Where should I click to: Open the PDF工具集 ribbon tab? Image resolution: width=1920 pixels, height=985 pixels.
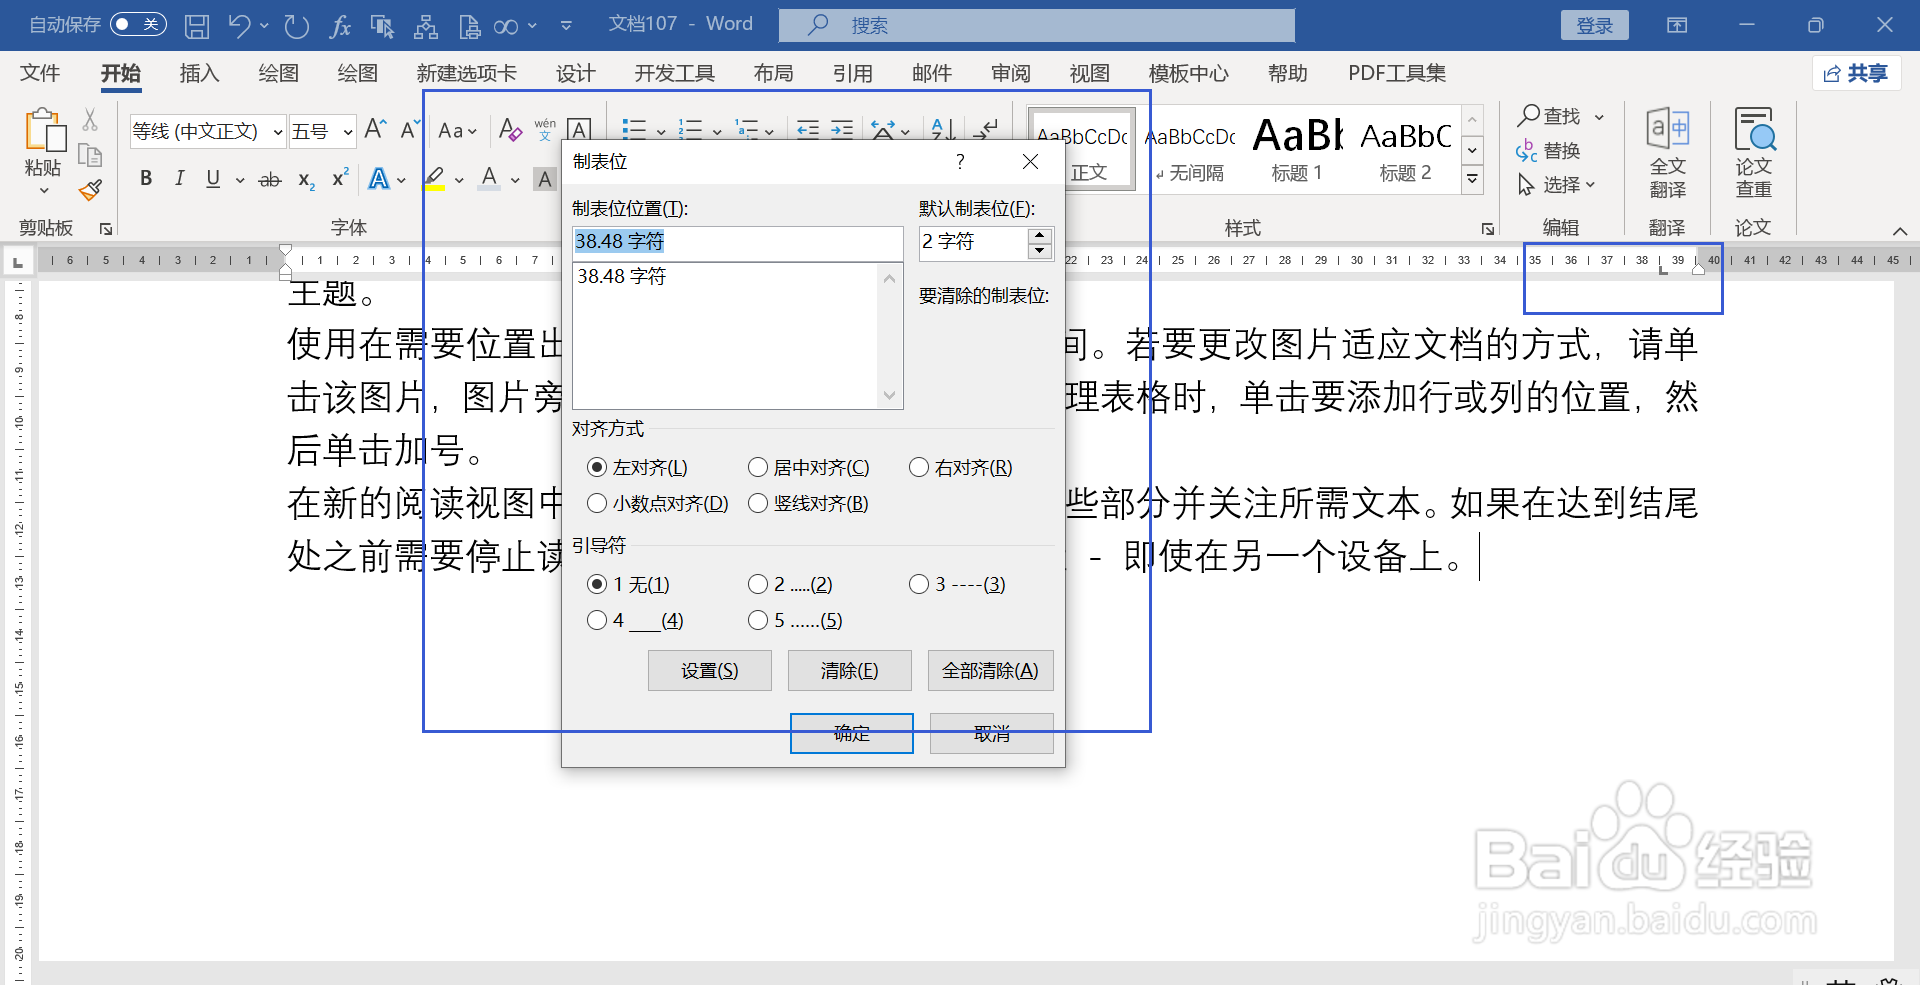point(1396,73)
